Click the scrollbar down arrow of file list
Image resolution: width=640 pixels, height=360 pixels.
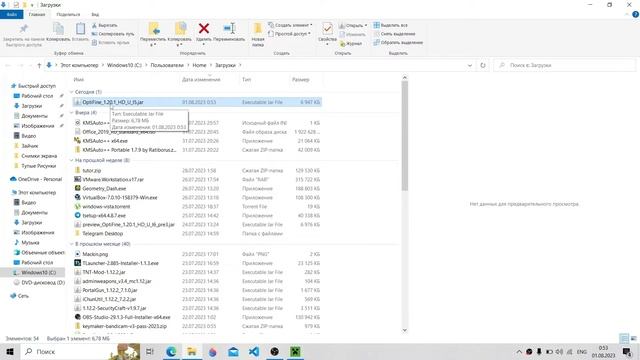(x=404, y=330)
